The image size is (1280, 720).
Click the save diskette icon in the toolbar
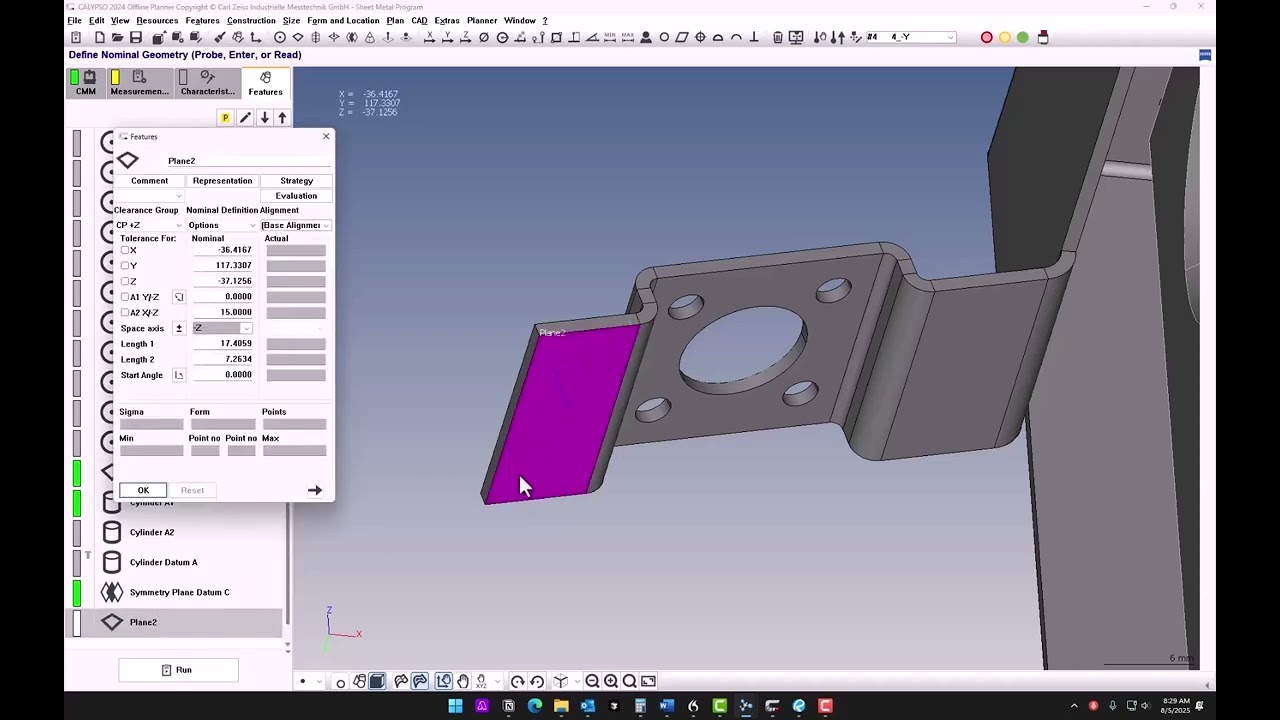(x=136, y=38)
